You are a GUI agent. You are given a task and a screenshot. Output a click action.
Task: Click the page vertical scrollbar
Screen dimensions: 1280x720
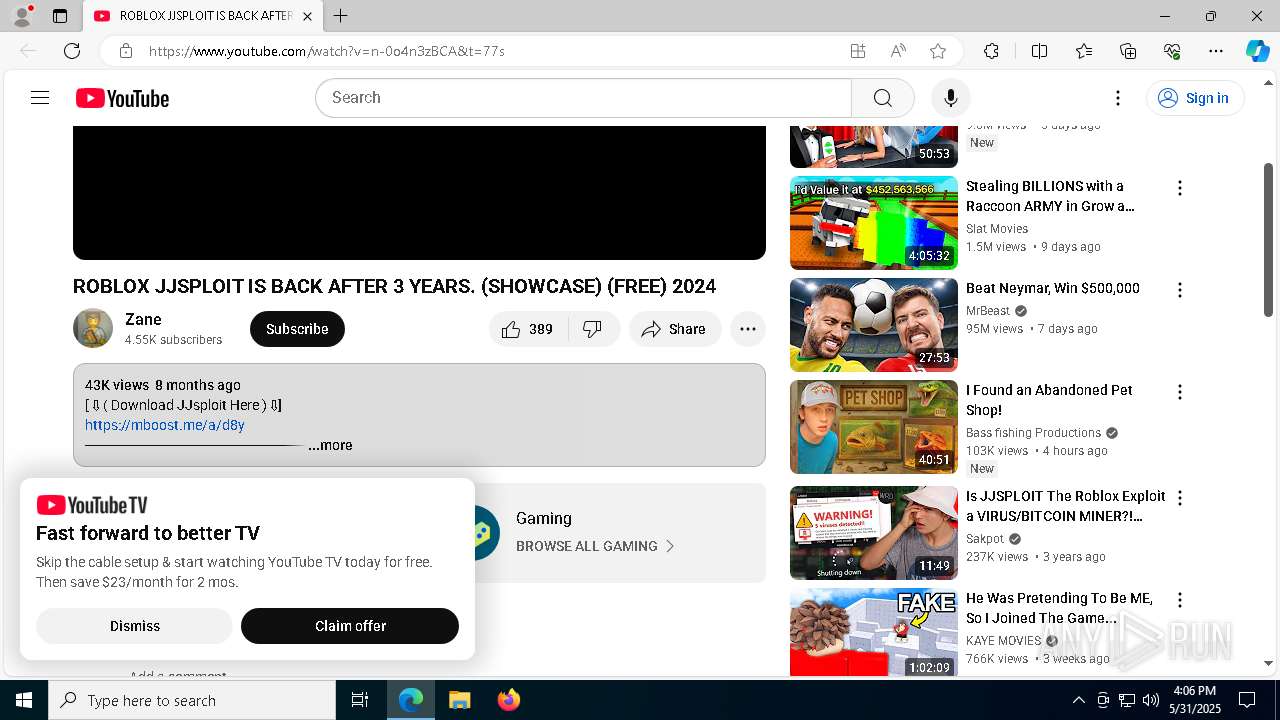point(1269,240)
